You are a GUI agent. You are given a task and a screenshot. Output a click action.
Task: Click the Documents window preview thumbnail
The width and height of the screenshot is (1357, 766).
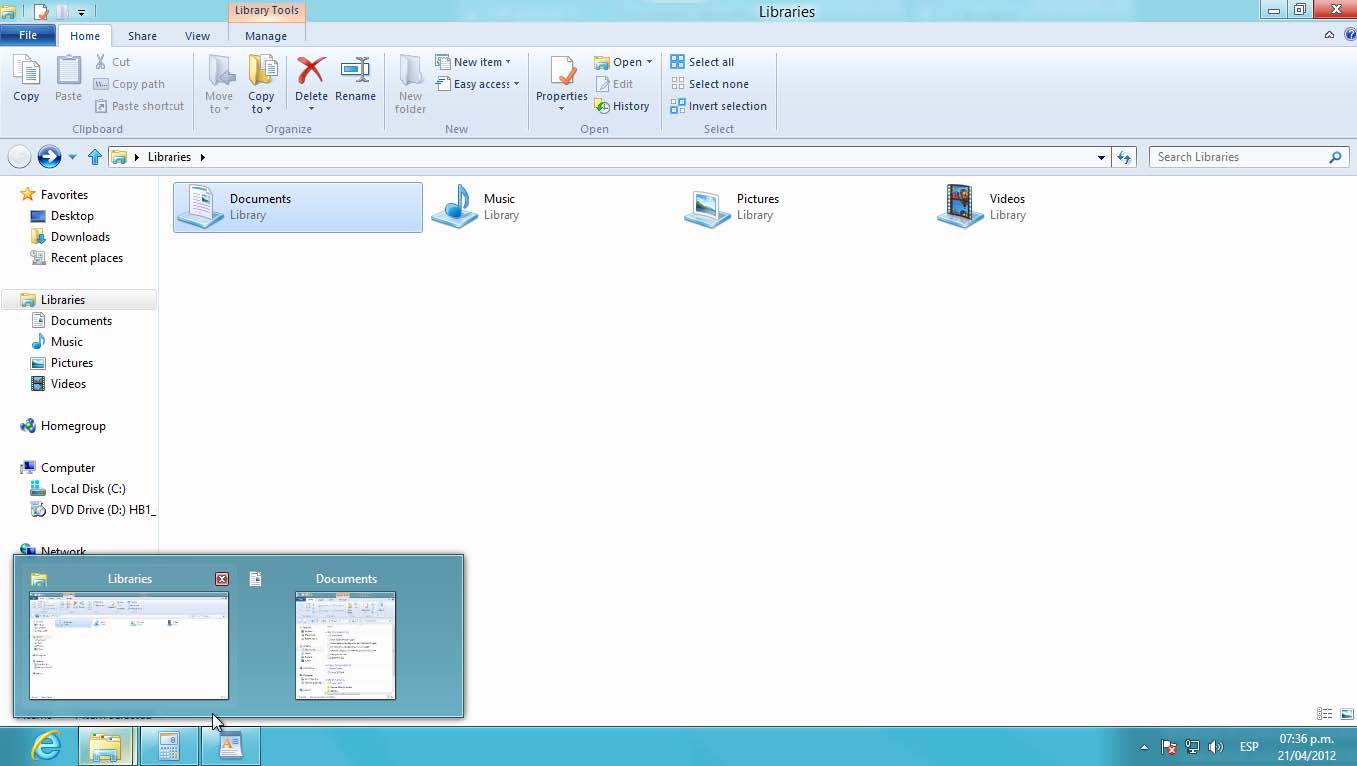pyautogui.click(x=345, y=645)
